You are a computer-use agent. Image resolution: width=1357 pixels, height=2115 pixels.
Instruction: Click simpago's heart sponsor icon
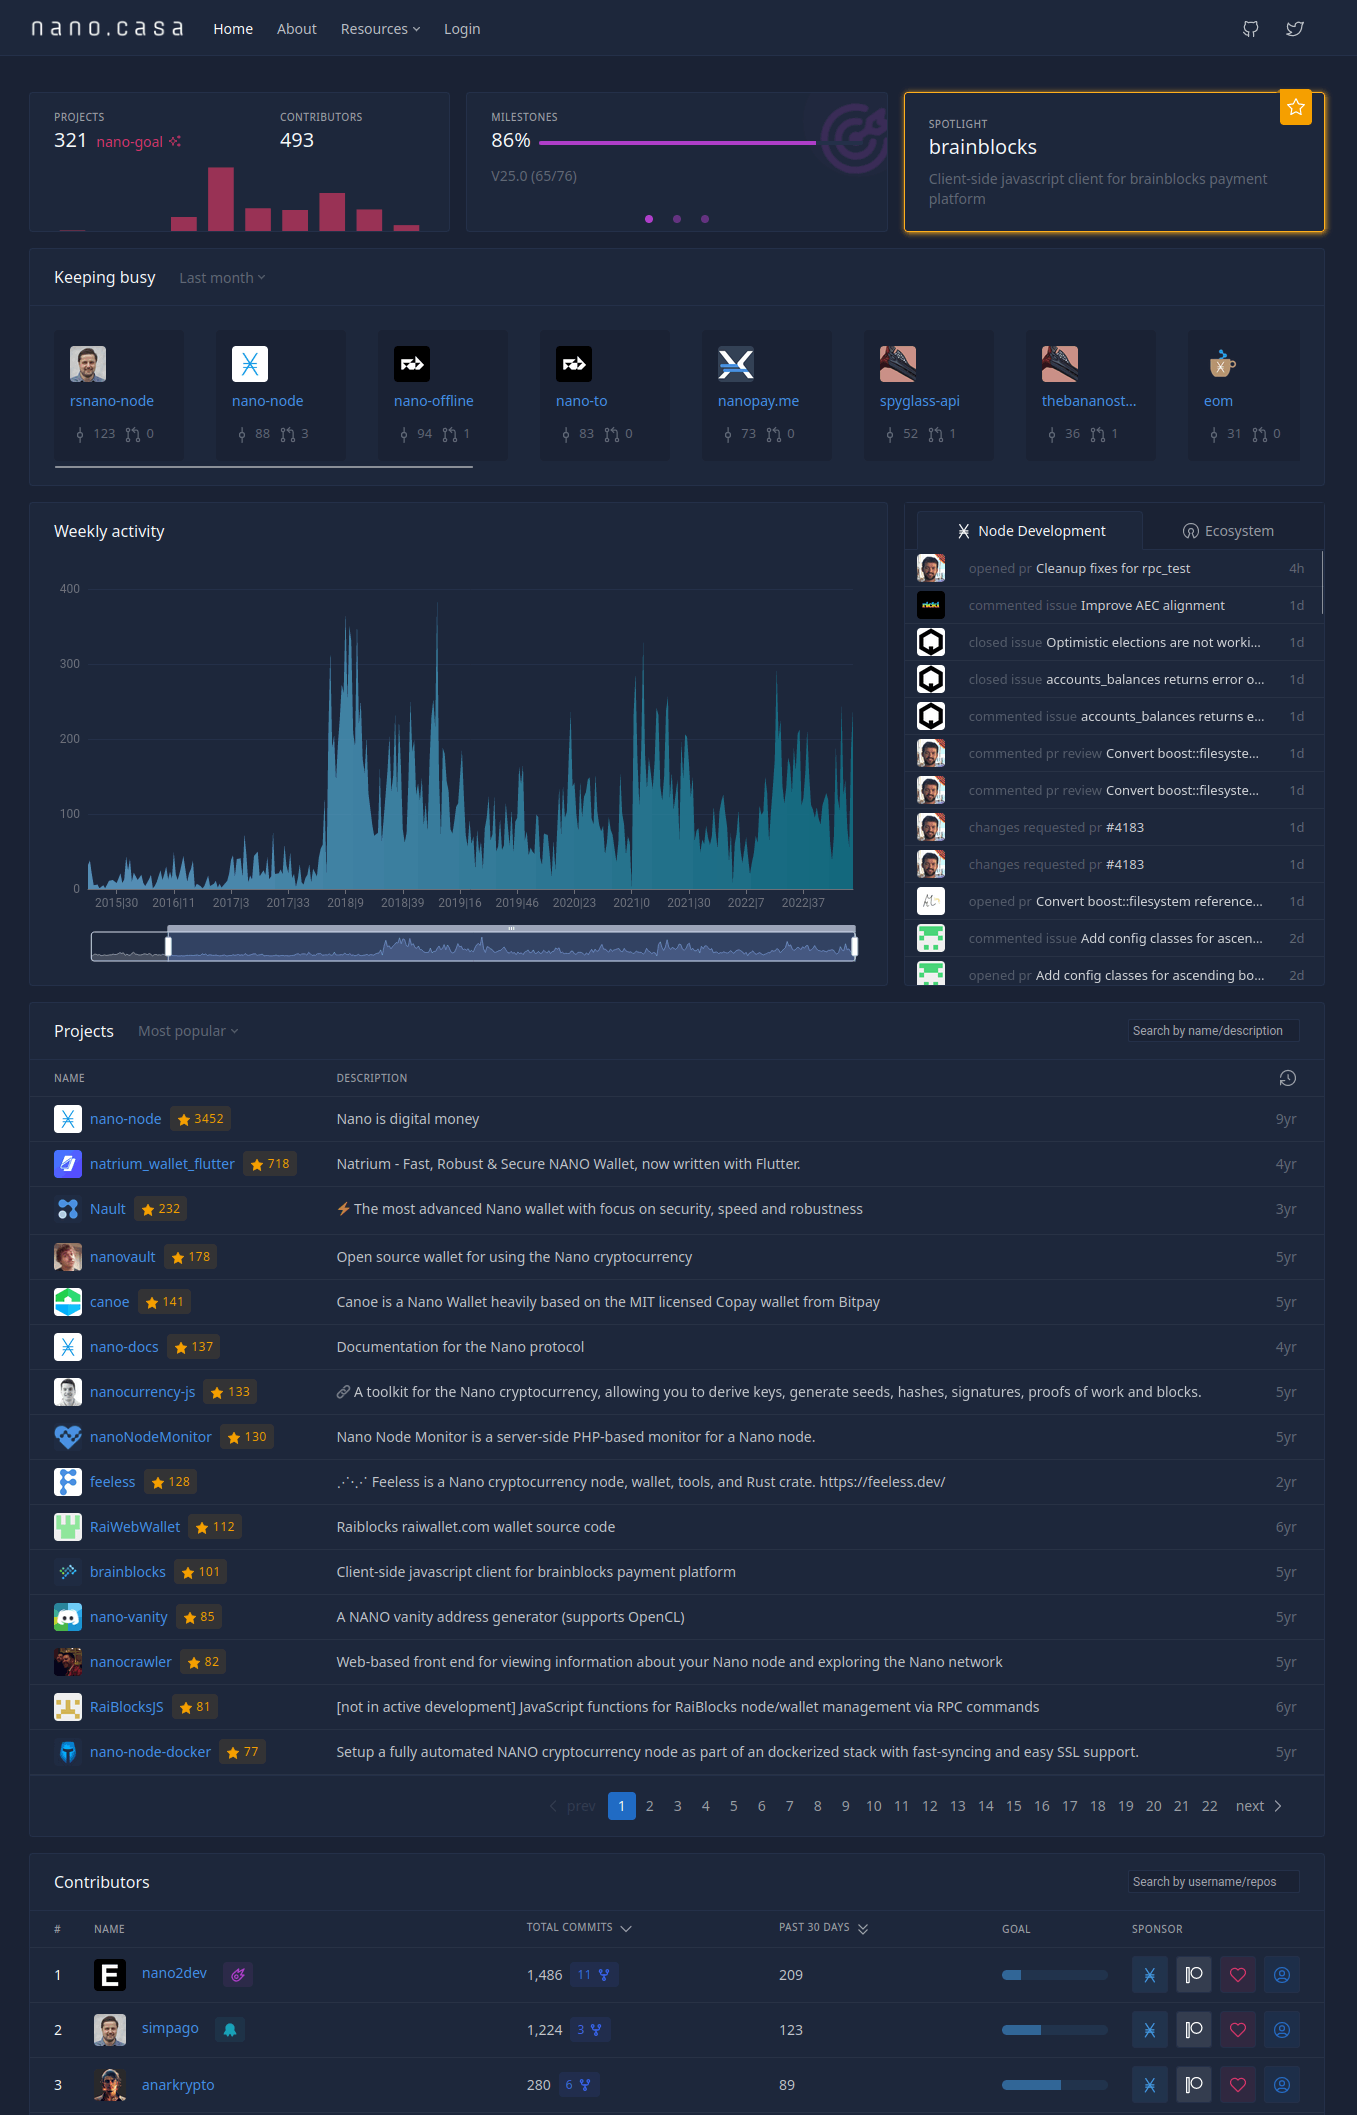(1238, 2030)
